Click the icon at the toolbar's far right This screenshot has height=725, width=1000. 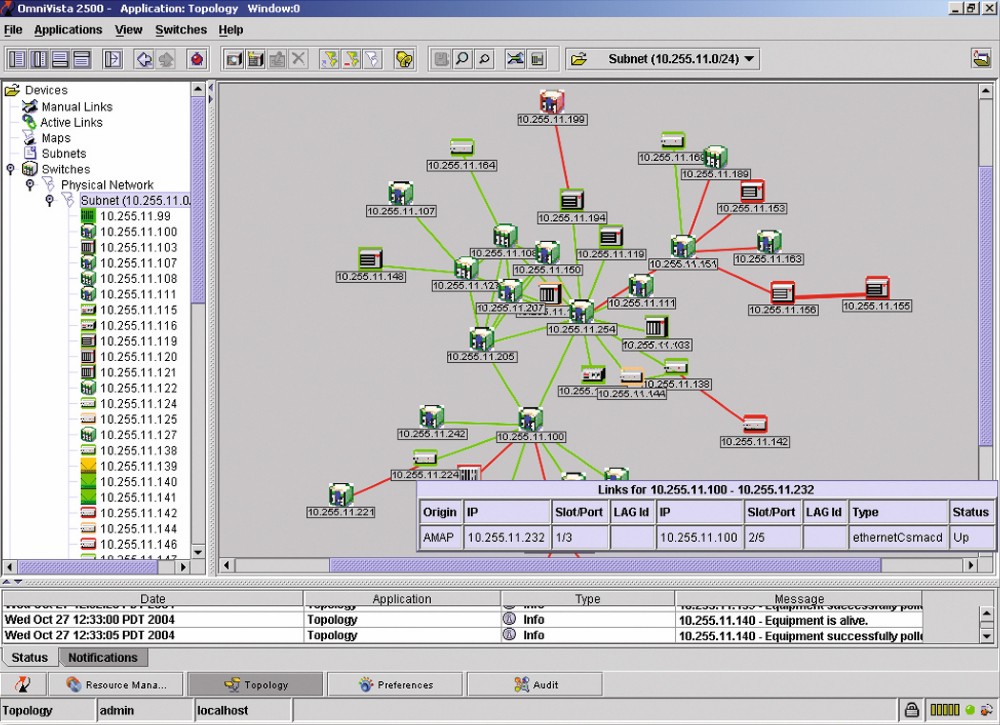tap(982, 58)
